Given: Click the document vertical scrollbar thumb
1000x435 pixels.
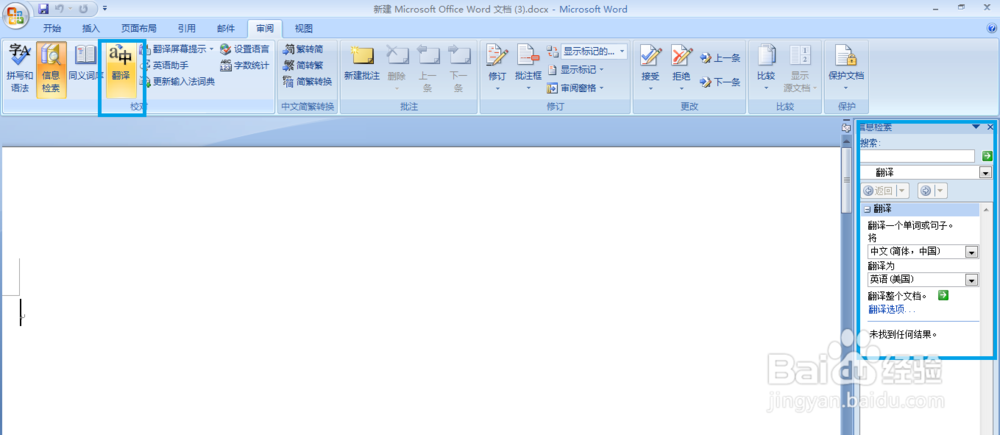Looking at the screenshot, I should pyautogui.click(x=846, y=179).
